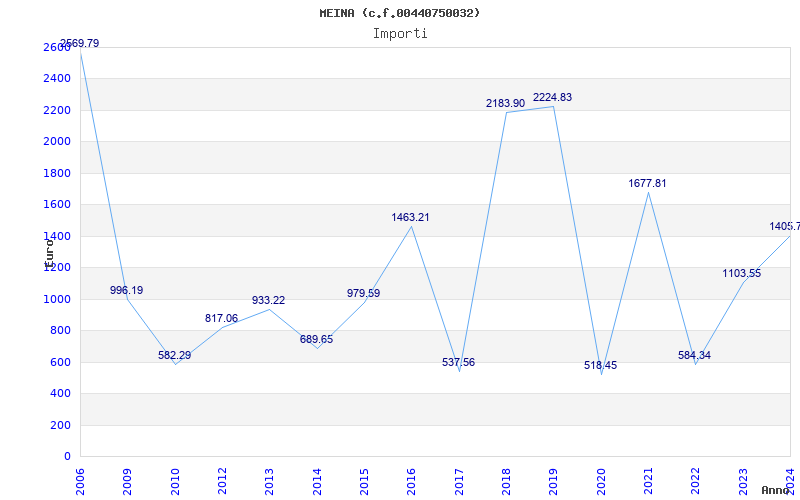Click the y-axis value 1600
The height and width of the screenshot is (500, 800).
[57, 205]
